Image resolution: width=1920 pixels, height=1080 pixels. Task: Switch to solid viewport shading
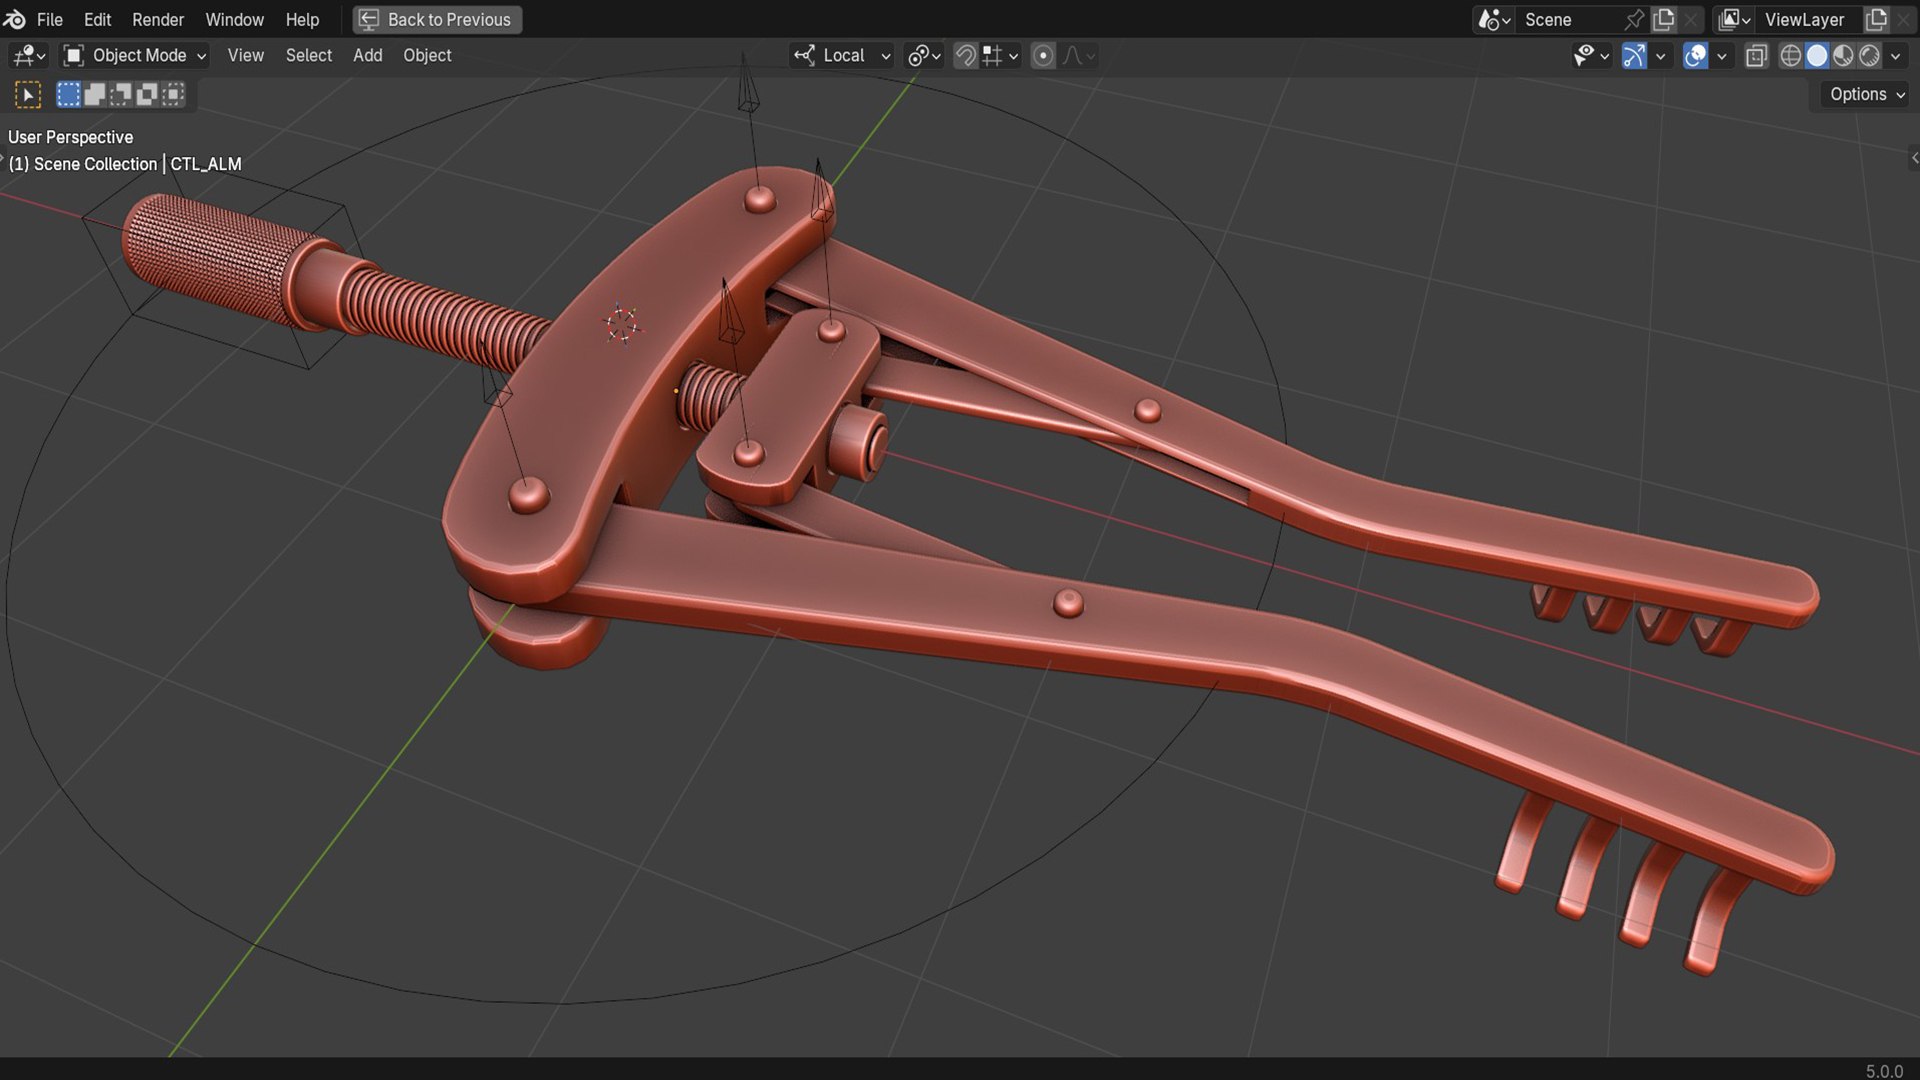(1817, 55)
